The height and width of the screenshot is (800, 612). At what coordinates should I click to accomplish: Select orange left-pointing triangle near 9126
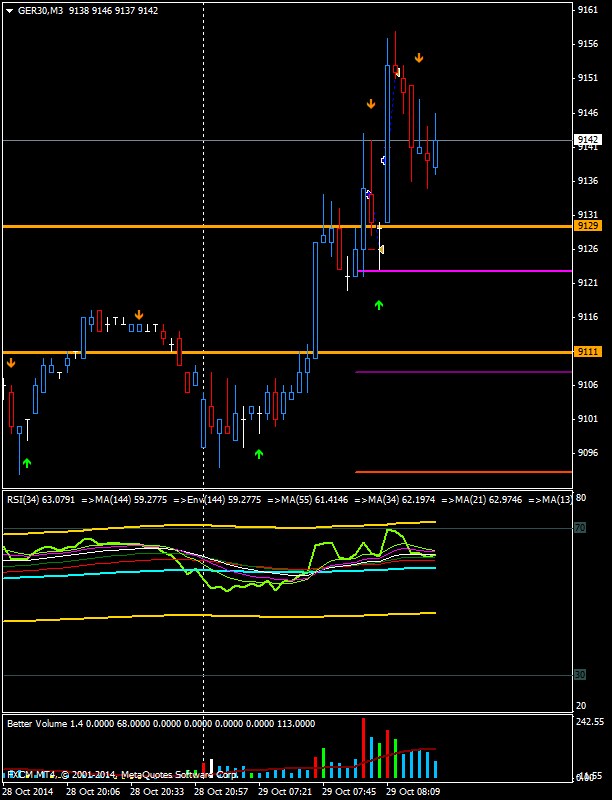pyautogui.click(x=380, y=249)
